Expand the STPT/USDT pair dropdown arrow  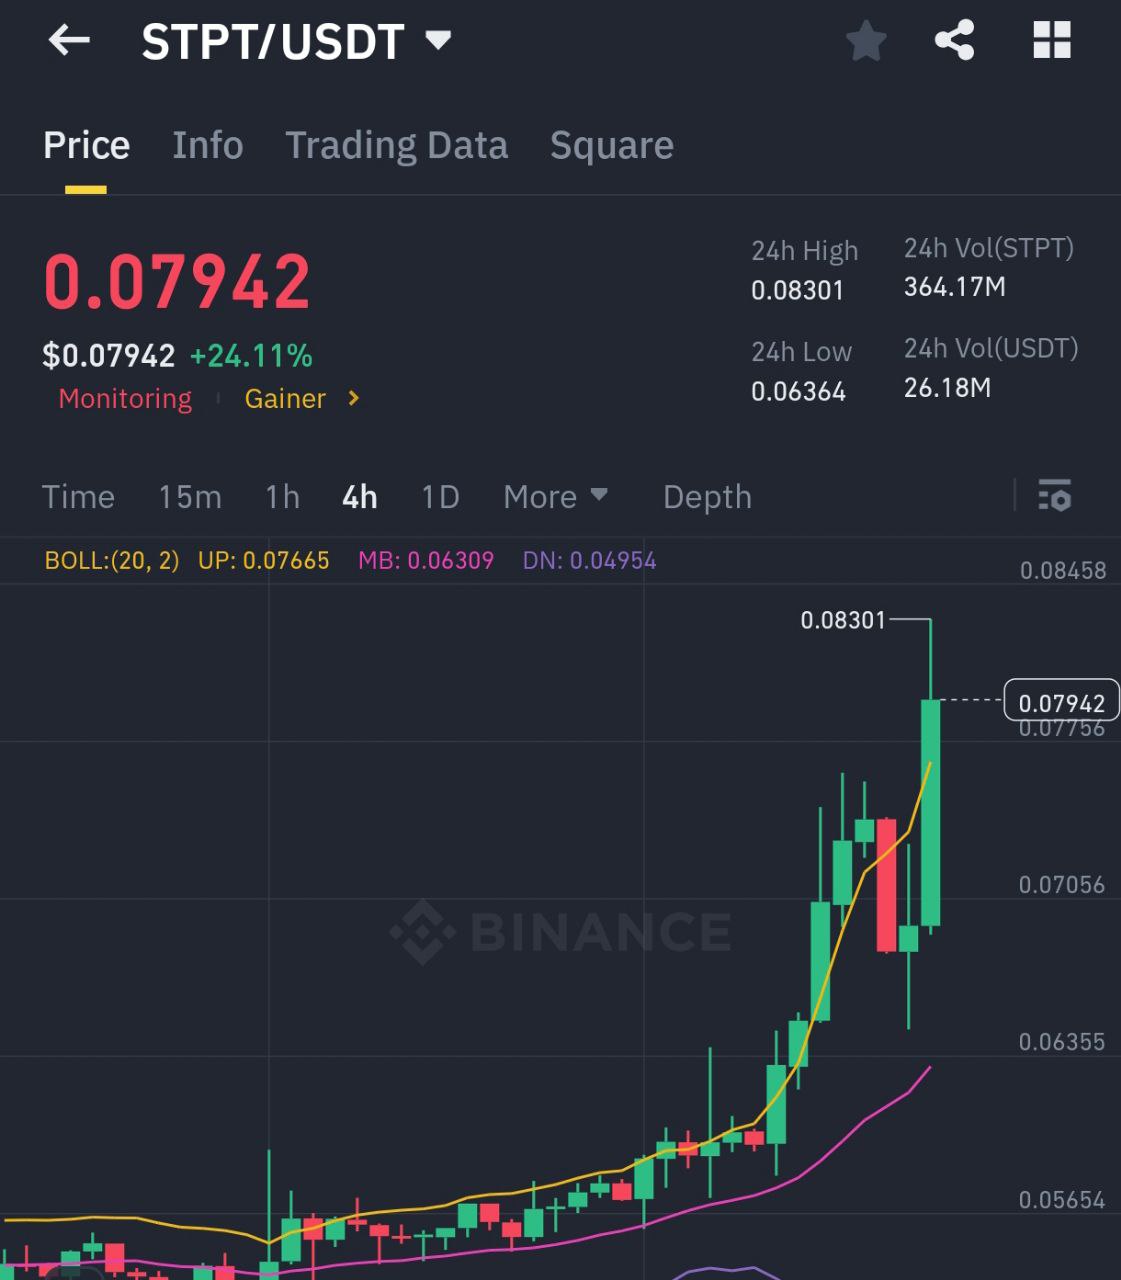438,41
